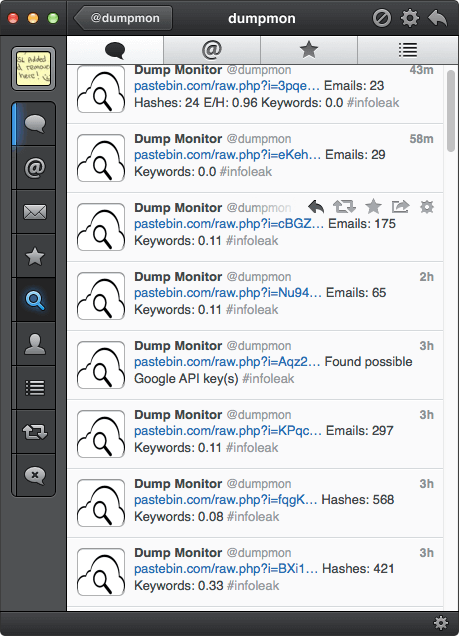Click avatar of the 58m tweet

tap(101, 158)
